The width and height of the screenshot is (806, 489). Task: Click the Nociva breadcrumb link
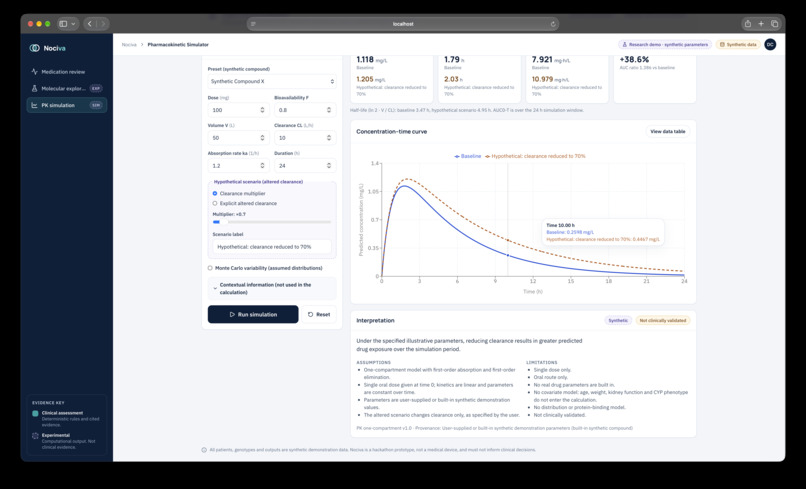129,45
